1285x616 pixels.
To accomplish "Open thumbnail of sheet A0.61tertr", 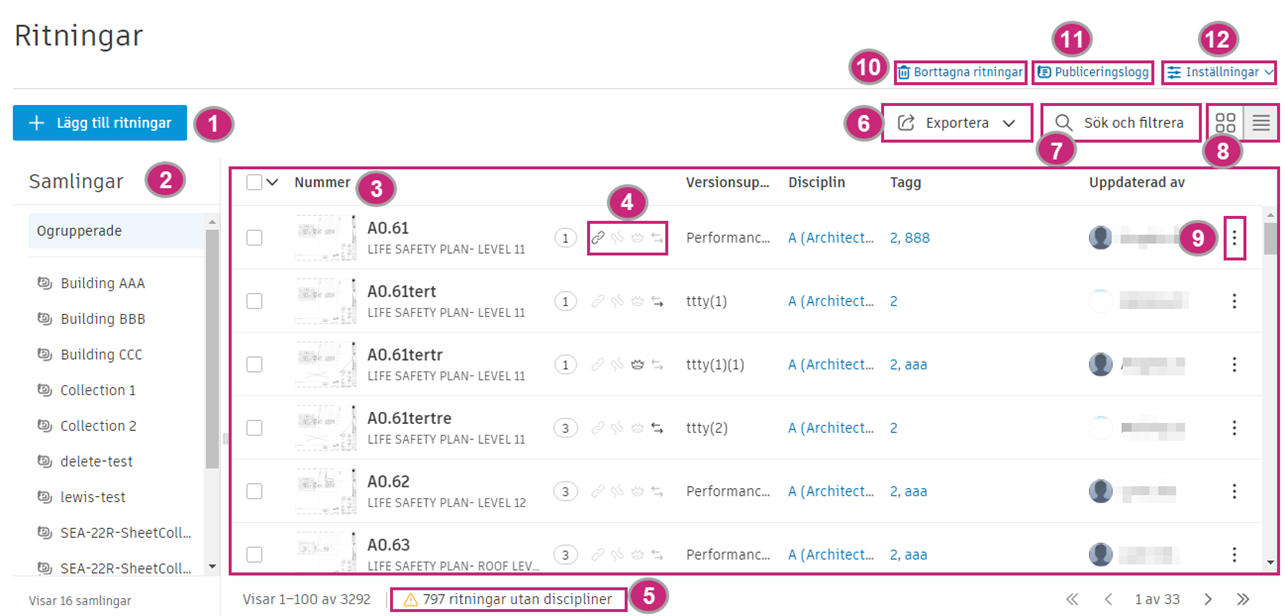I will (x=326, y=365).
